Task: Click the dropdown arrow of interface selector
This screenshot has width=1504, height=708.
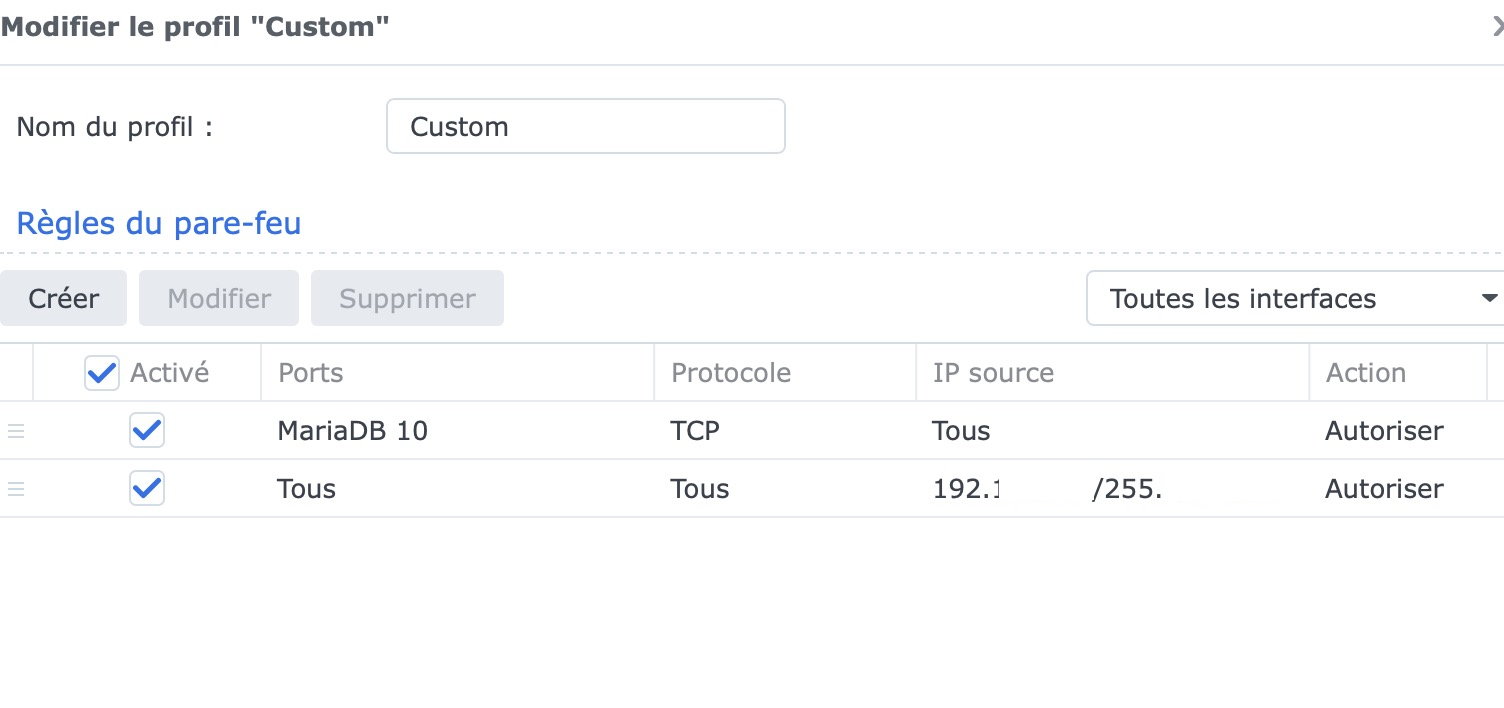Action: tap(1489, 298)
